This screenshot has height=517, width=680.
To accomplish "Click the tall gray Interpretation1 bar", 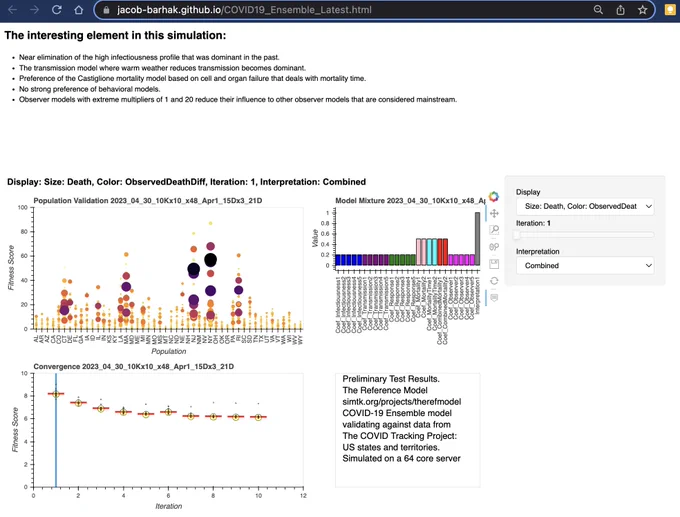I will (x=477, y=239).
